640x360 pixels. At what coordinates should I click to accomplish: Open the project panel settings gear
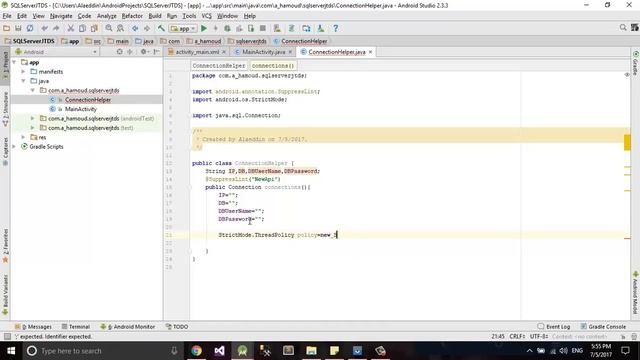[144, 52]
